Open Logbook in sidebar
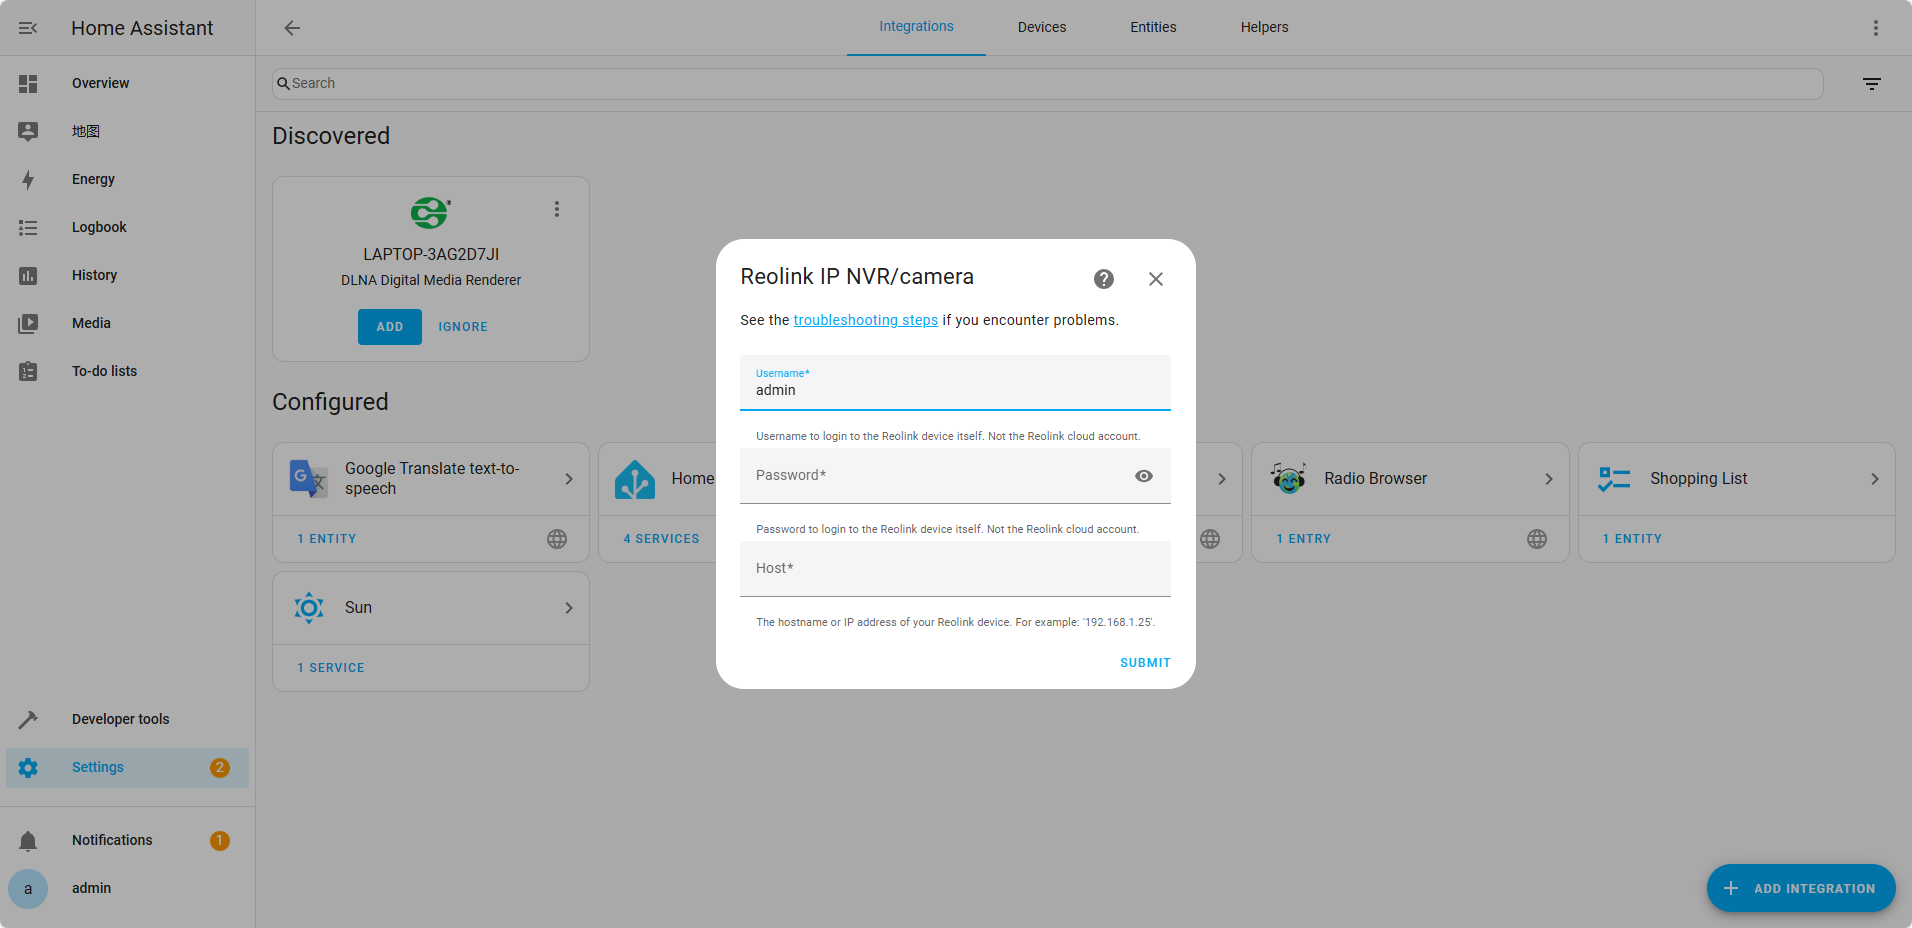Image resolution: width=1912 pixels, height=928 pixels. pyautogui.click(x=127, y=227)
